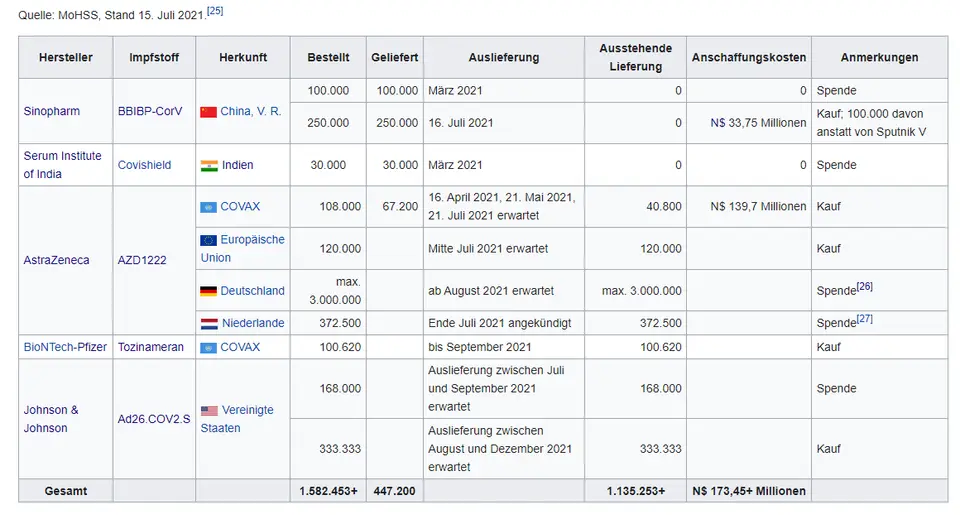Open the BBIBP-CorV vaccine link
This screenshot has width=960, height=515.
[x=150, y=111]
